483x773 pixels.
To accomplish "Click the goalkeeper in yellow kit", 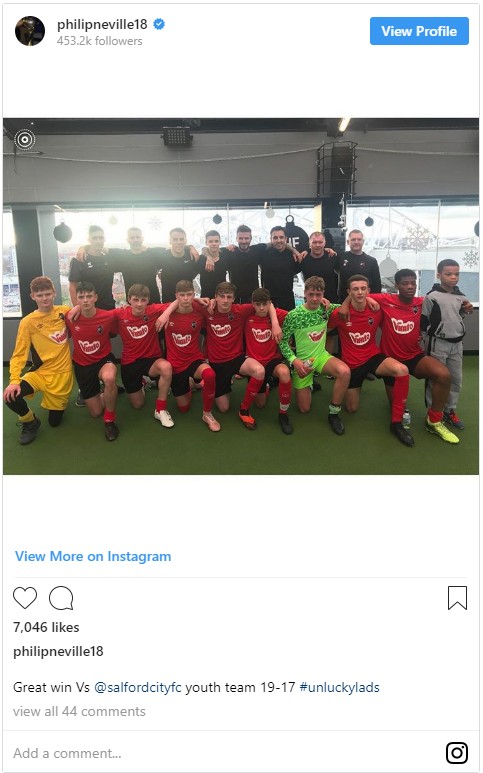I will click(40, 360).
